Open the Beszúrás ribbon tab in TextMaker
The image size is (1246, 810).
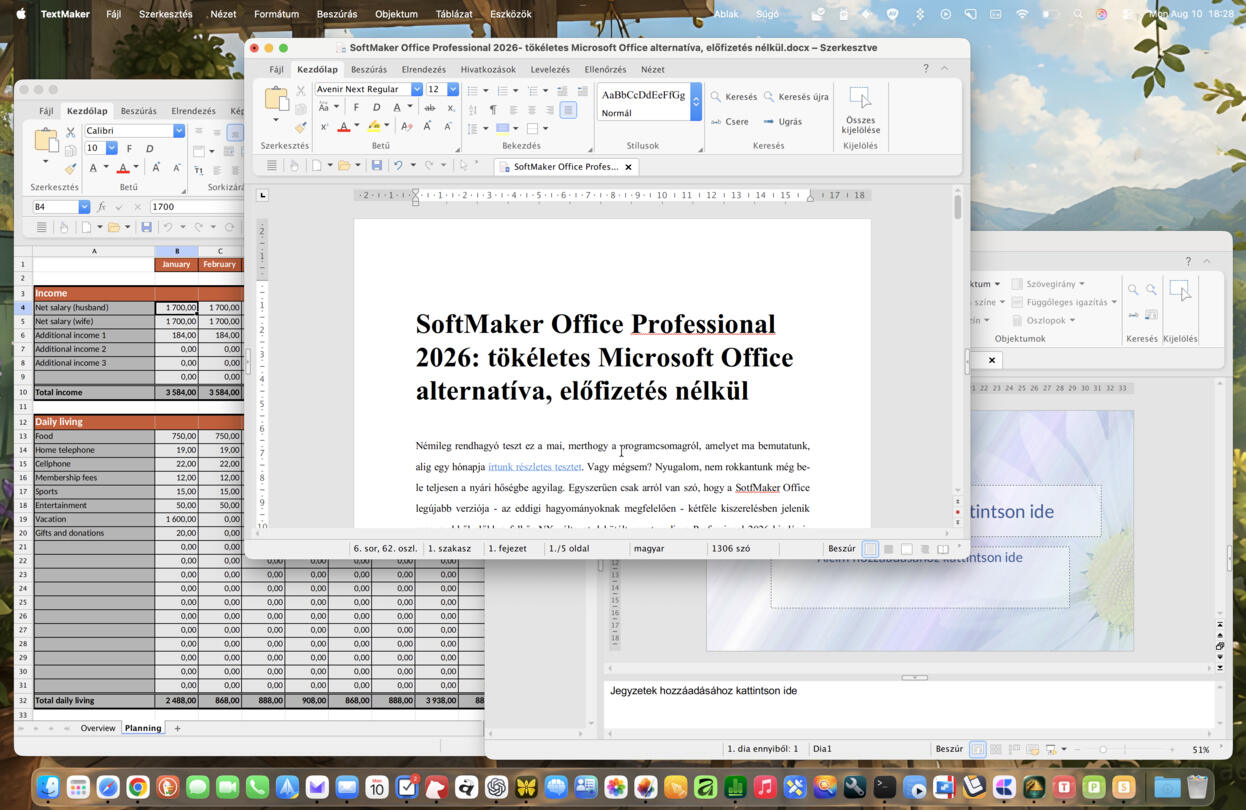coord(368,69)
